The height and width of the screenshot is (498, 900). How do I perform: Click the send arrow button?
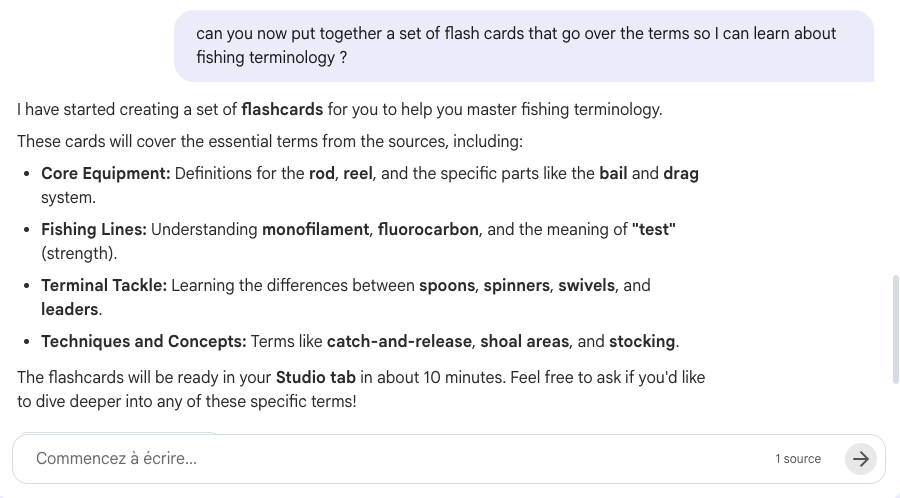point(860,459)
